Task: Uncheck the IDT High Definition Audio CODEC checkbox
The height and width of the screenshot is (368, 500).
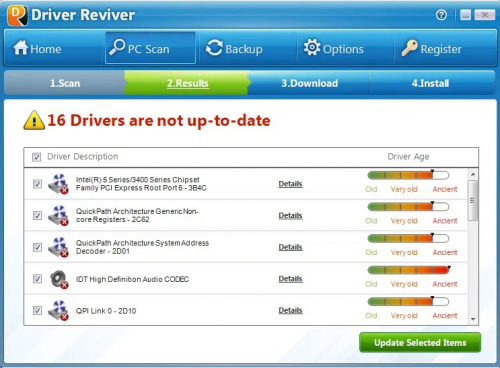Action: click(x=37, y=279)
